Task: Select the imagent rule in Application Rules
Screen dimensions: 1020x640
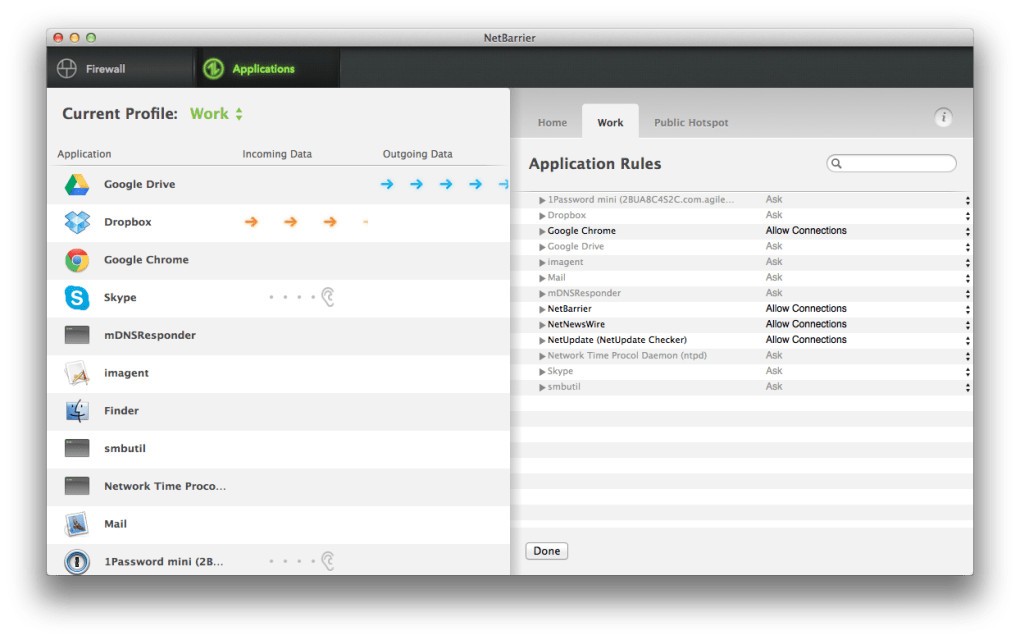Action: tap(565, 262)
